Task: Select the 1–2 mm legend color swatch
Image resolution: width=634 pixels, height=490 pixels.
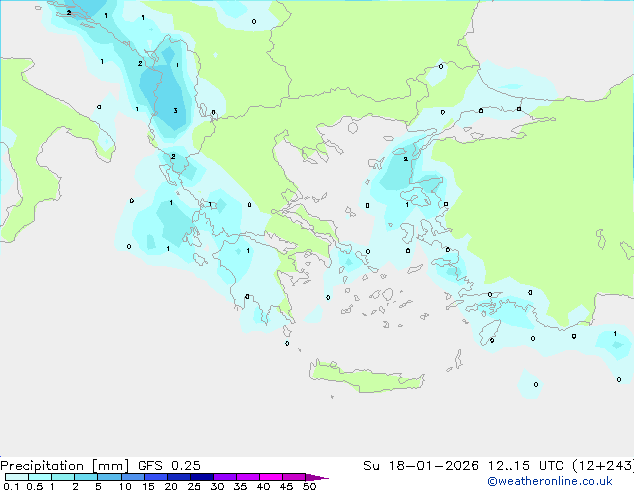Action: pos(63,477)
